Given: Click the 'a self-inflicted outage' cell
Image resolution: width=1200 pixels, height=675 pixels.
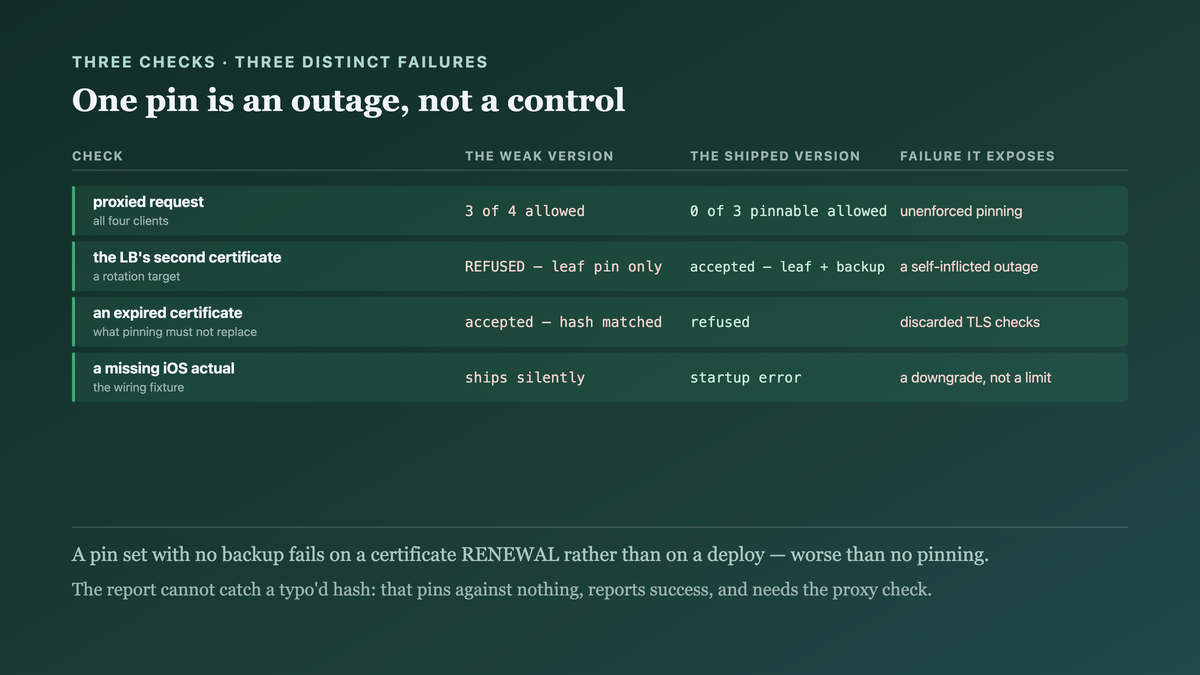Looking at the screenshot, I should [969, 267].
